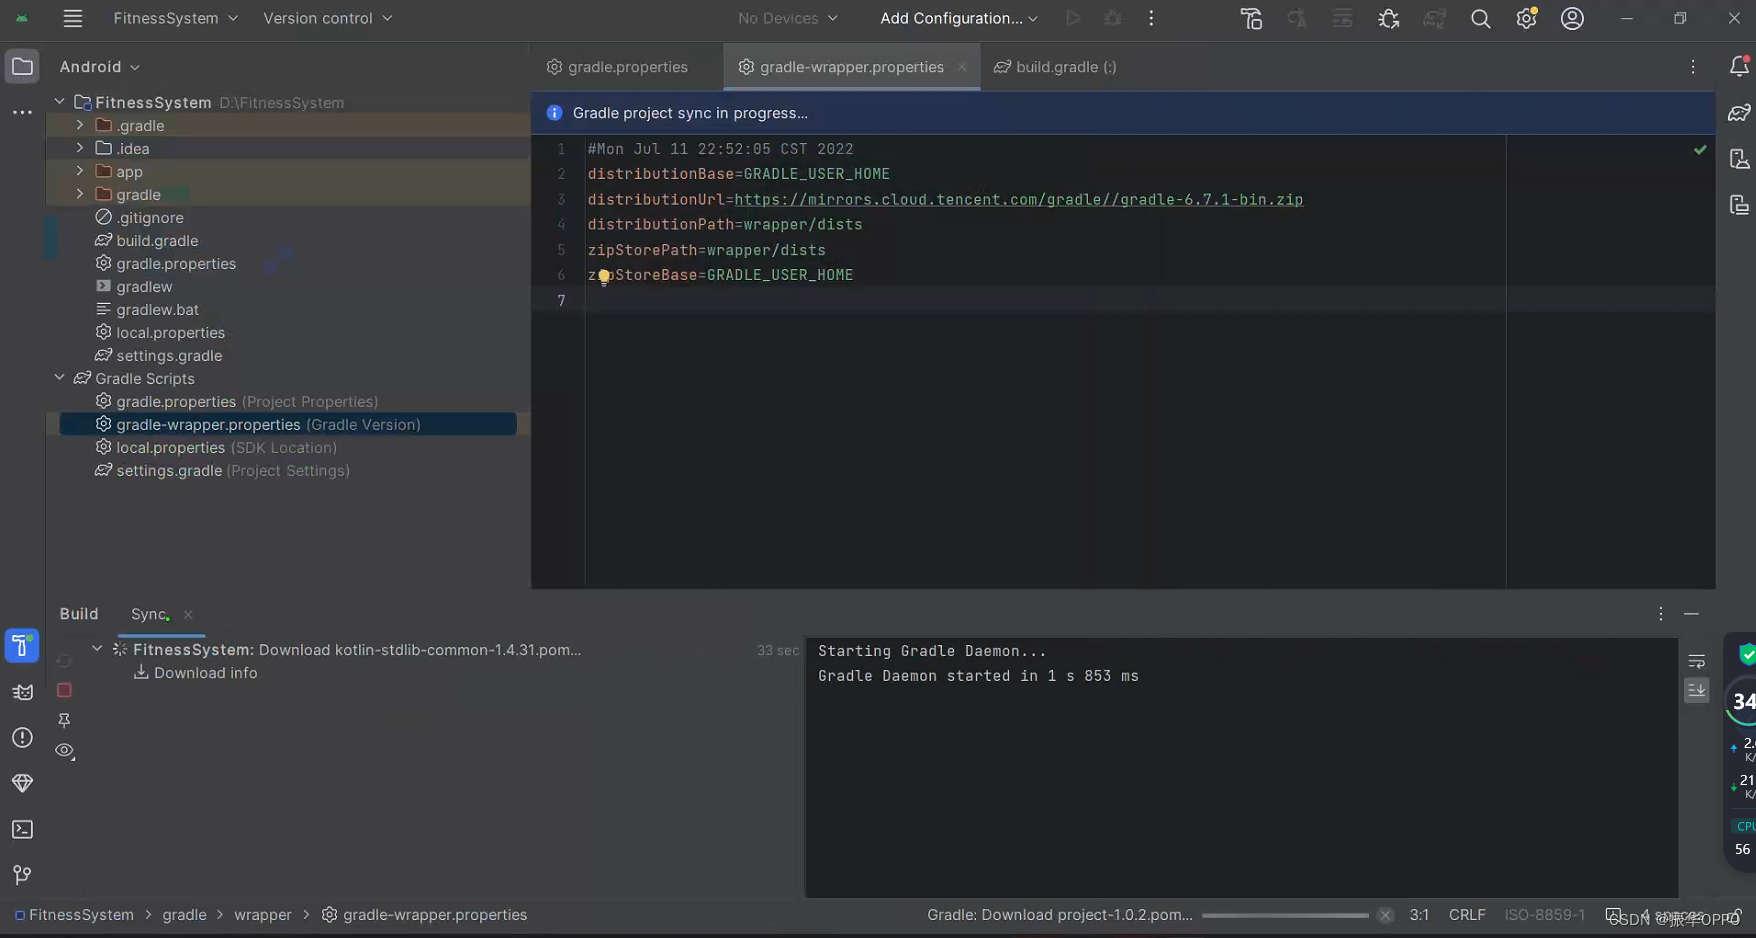
Task: Open the main hamburger menu
Action: (x=72, y=18)
